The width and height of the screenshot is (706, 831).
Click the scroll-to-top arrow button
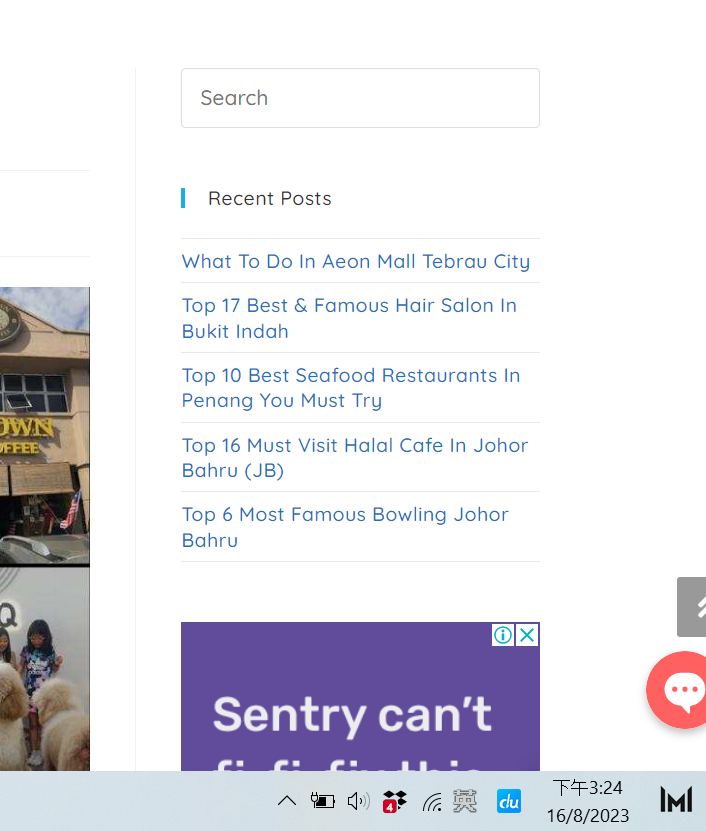[694, 606]
